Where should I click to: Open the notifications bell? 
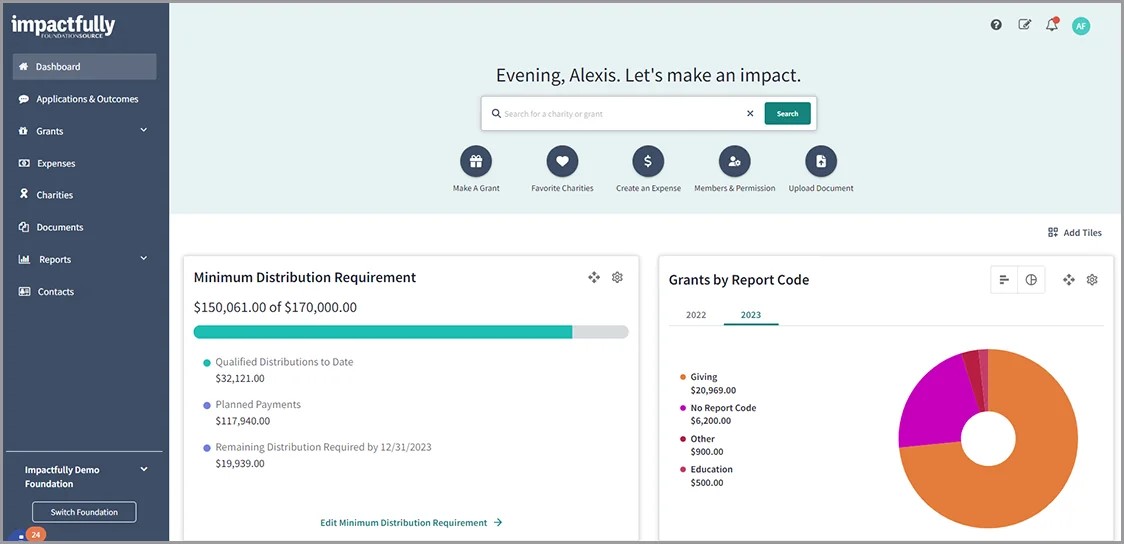pos(1052,25)
